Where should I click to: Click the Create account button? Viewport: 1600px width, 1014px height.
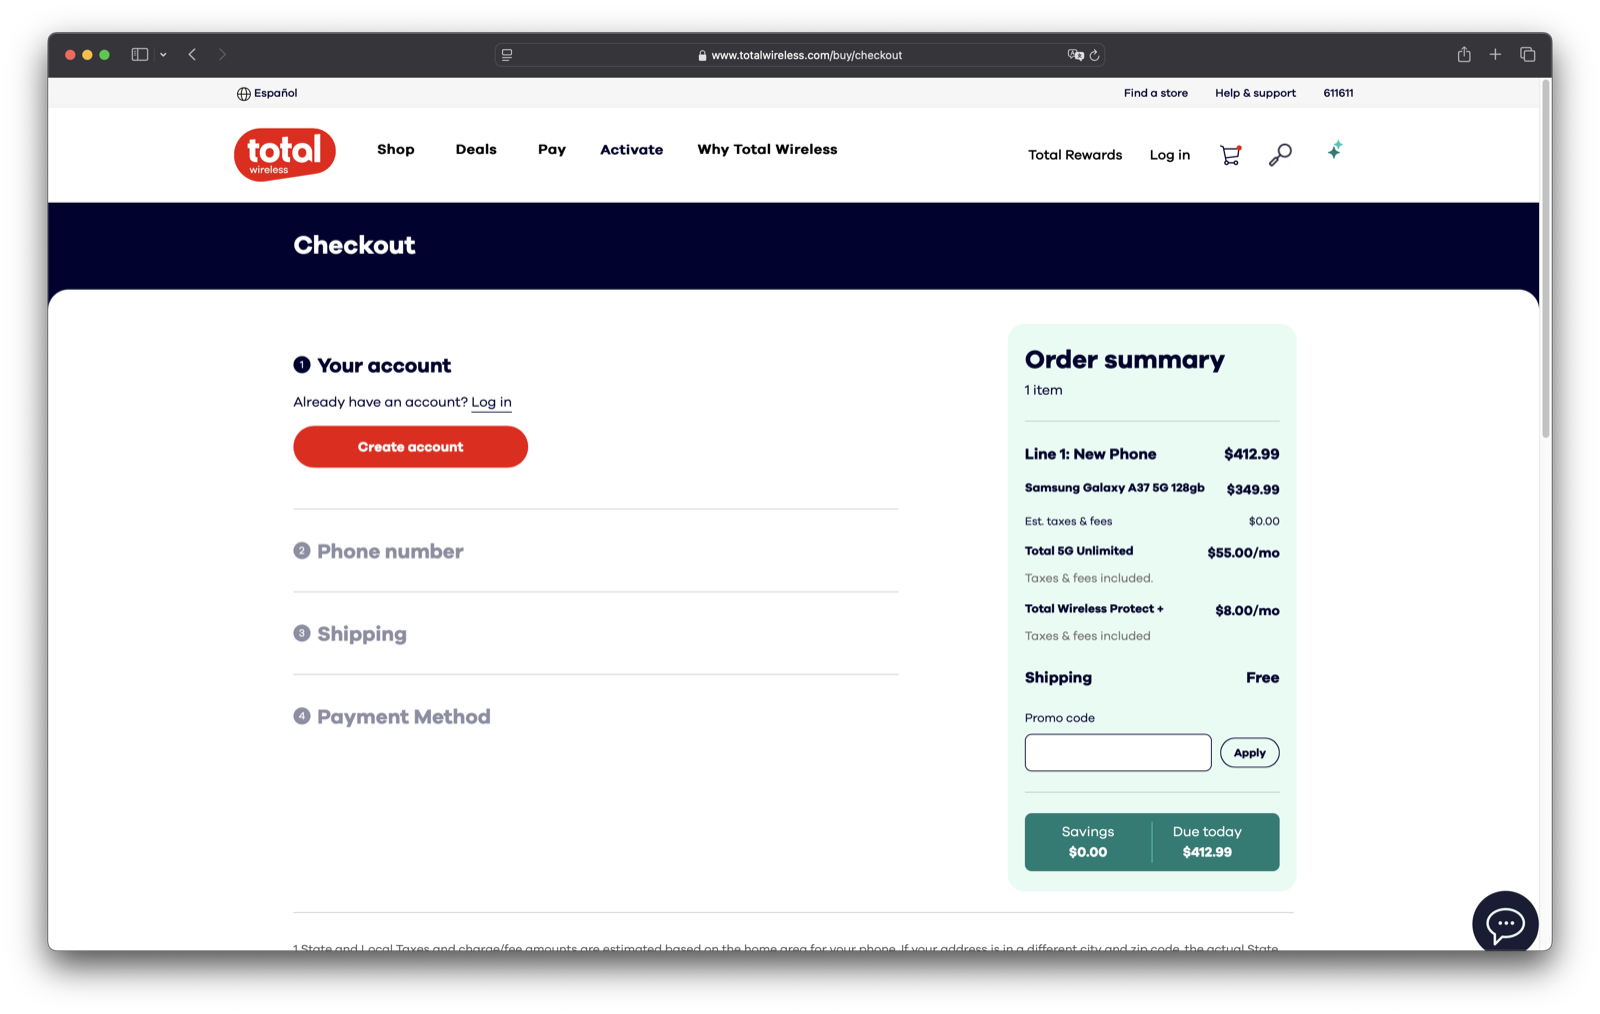pyautogui.click(x=410, y=447)
